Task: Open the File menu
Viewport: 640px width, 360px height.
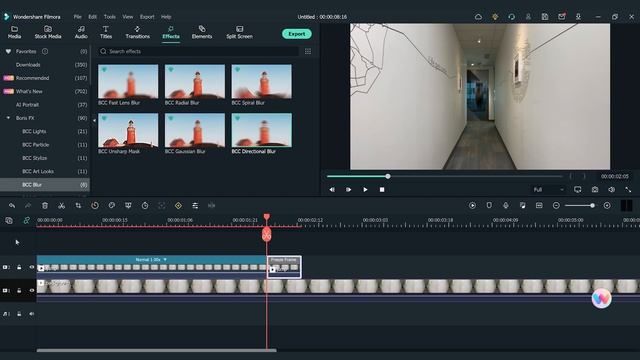Action: click(x=78, y=17)
